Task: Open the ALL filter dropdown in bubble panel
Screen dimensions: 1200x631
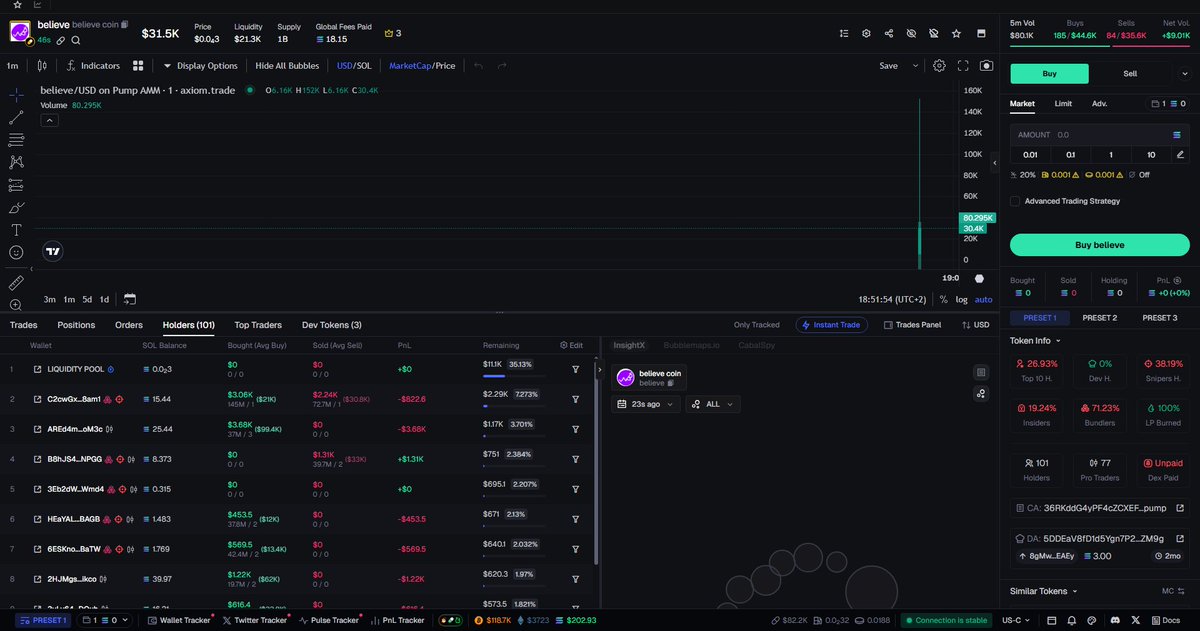Action: tap(712, 404)
